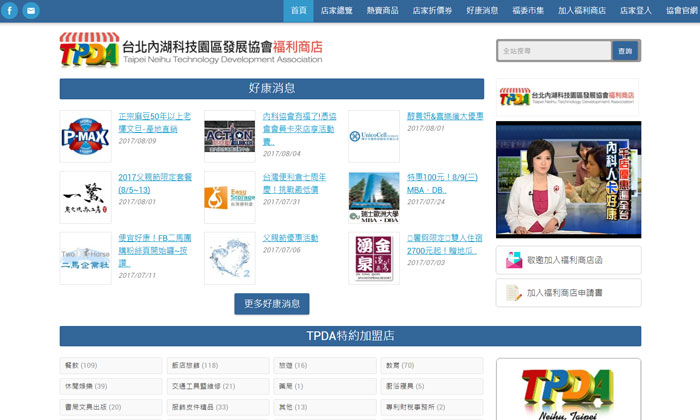
Task: Click the 湧金泉 red logo image
Action: click(373, 258)
